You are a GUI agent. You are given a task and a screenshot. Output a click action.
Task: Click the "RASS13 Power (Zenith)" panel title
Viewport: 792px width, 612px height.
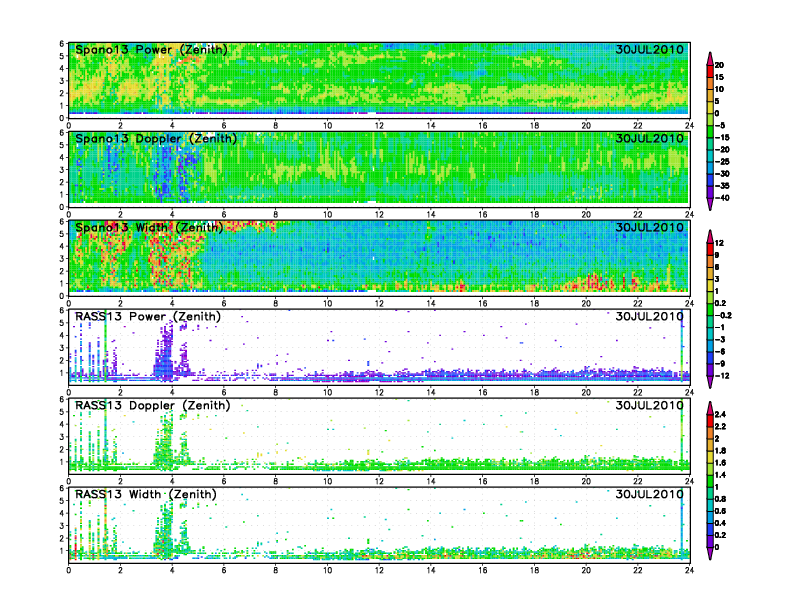(x=148, y=317)
